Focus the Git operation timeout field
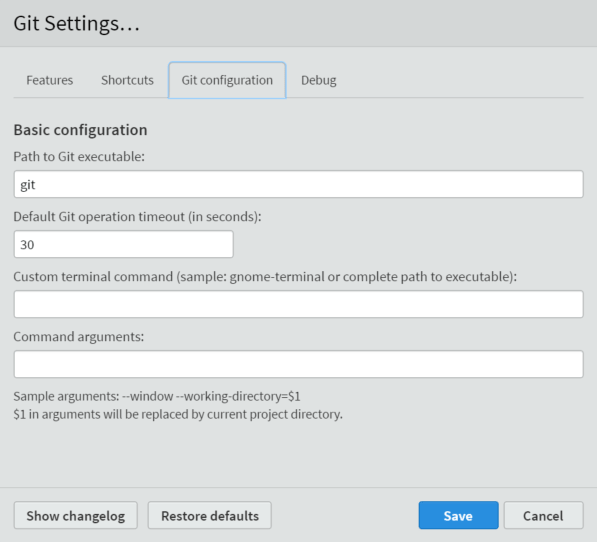Viewport: 597px width, 542px height. click(124, 244)
